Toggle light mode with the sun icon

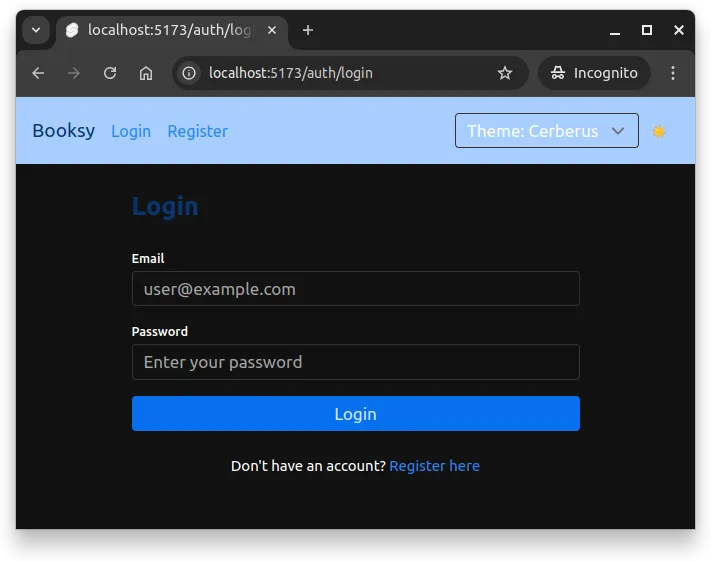659,132
